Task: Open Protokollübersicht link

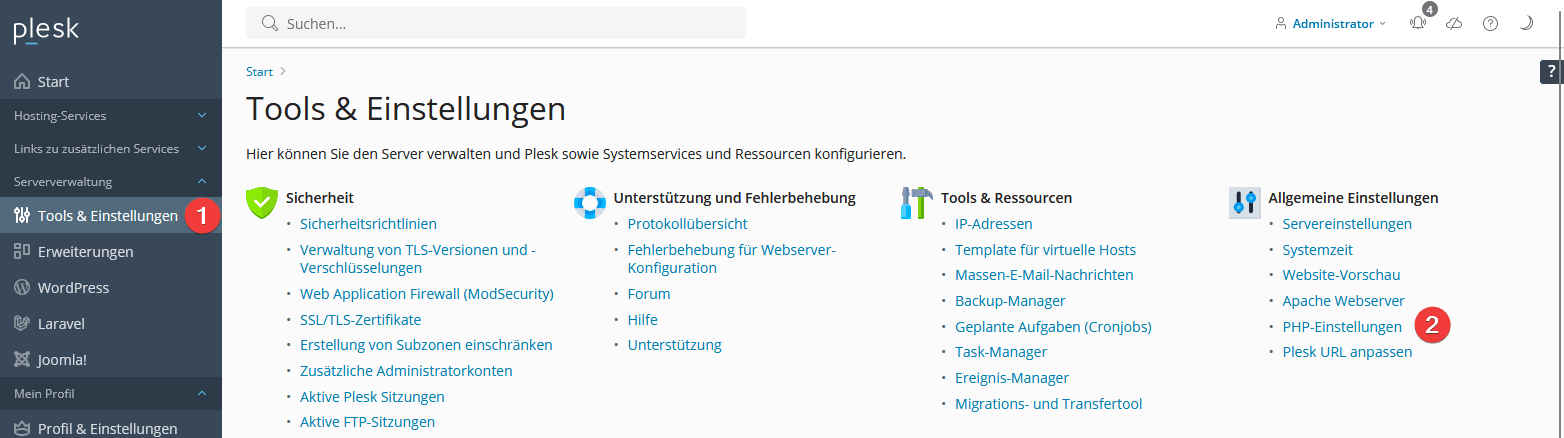Action: [687, 224]
